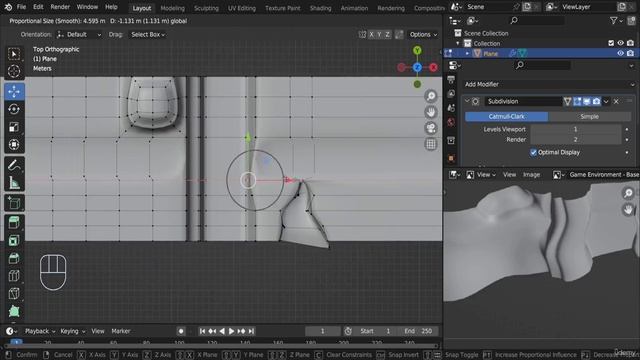This screenshot has width=640, height=360.
Task: Select the Inset Faces tool
Action: (x=14, y=240)
